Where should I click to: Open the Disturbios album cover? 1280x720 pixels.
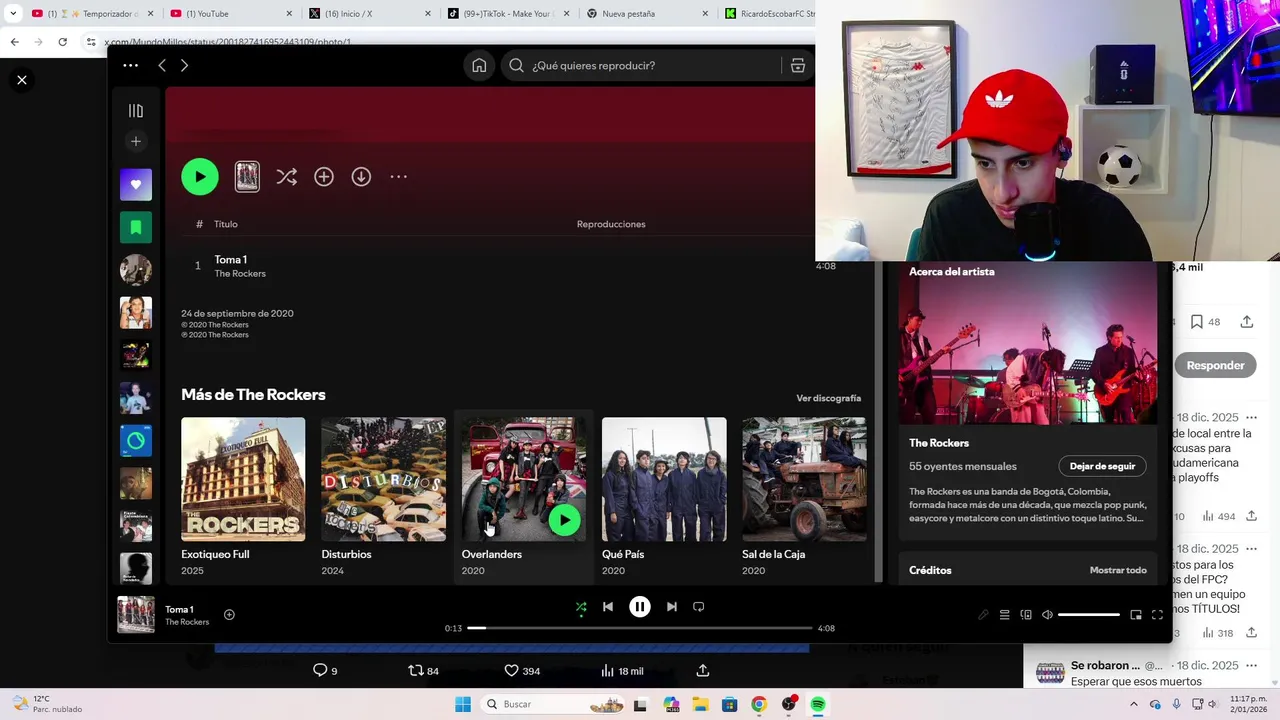pos(384,479)
